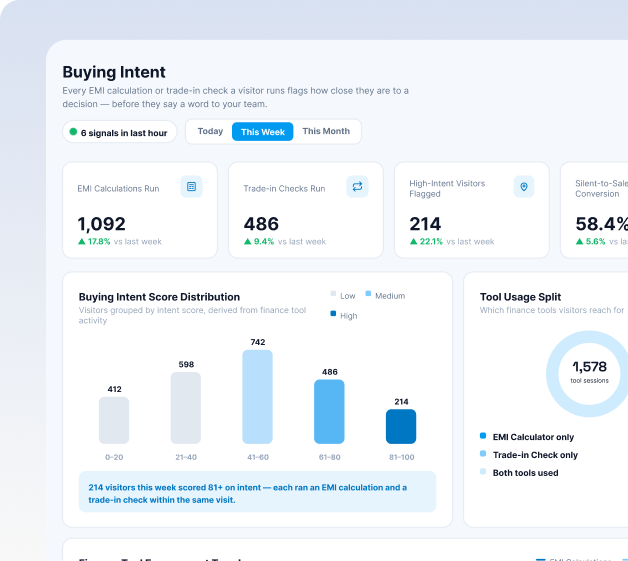The height and width of the screenshot is (561, 628).
Task: Click the Buying Intent Score Distribution title
Action: pos(159,297)
